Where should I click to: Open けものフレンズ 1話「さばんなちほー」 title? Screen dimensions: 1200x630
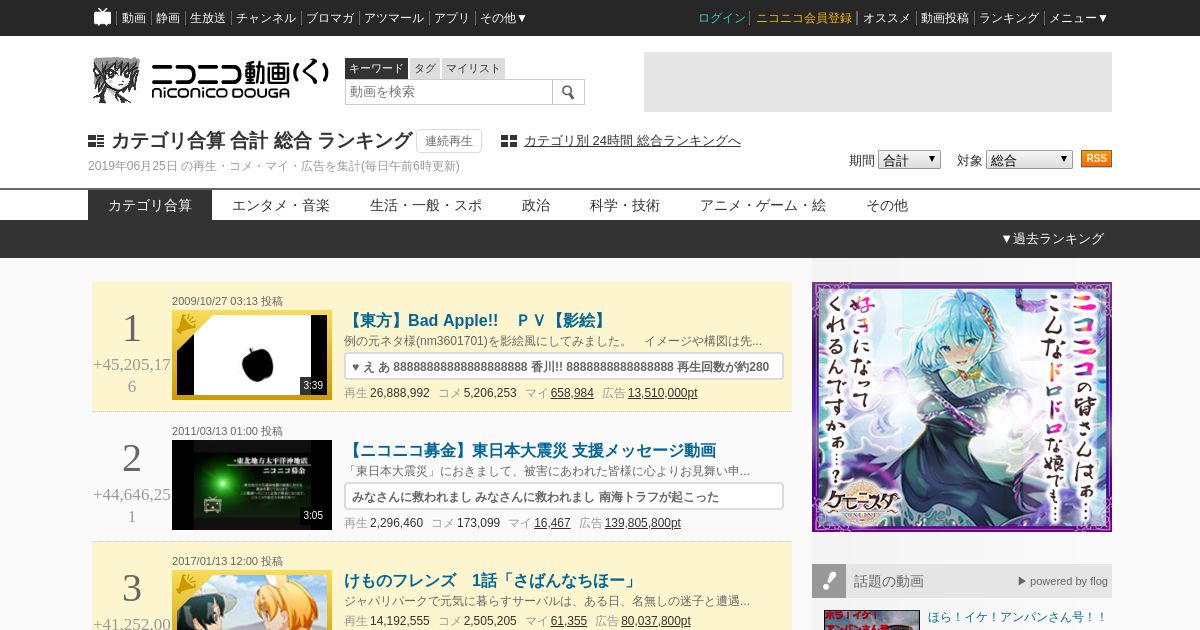click(x=490, y=581)
